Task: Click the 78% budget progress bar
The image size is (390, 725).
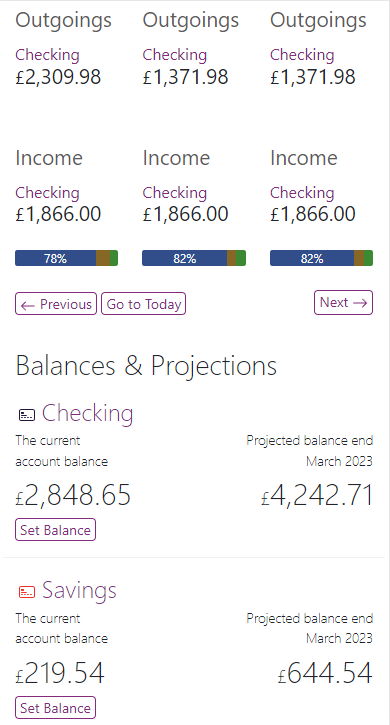Action: tap(67, 258)
